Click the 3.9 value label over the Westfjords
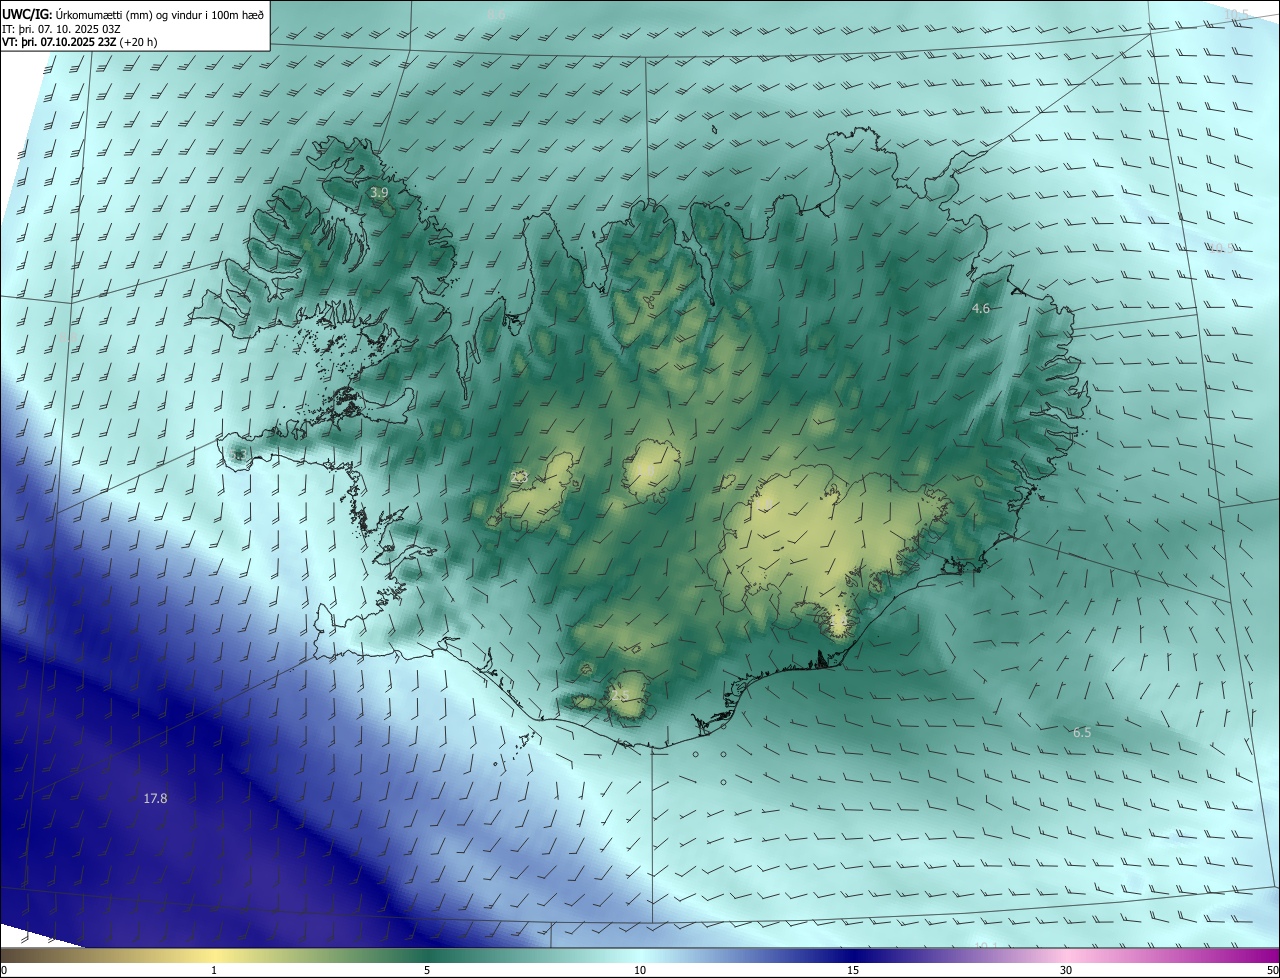The height and width of the screenshot is (978, 1280). click(379, 192)
